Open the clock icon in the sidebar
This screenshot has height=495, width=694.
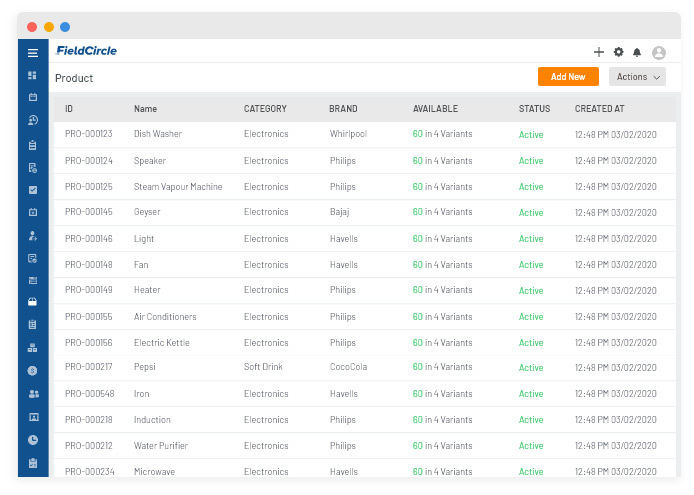33,440
